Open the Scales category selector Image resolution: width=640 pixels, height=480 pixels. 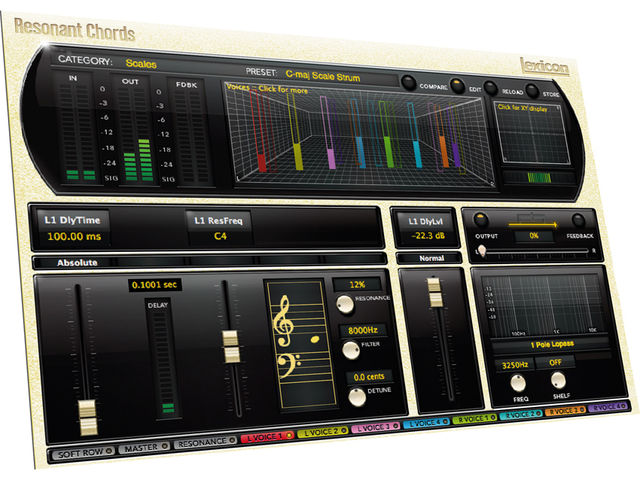pyautogui.click(x=141, y=64)
